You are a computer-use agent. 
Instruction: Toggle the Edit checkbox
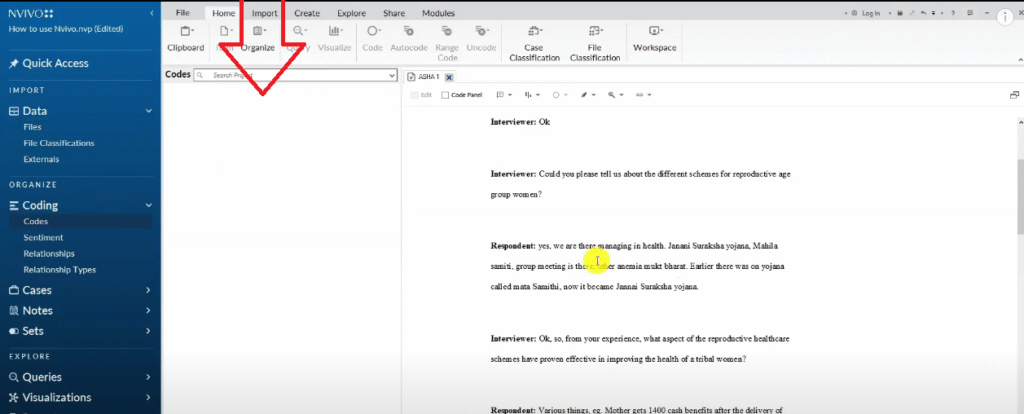click(414, 95)
